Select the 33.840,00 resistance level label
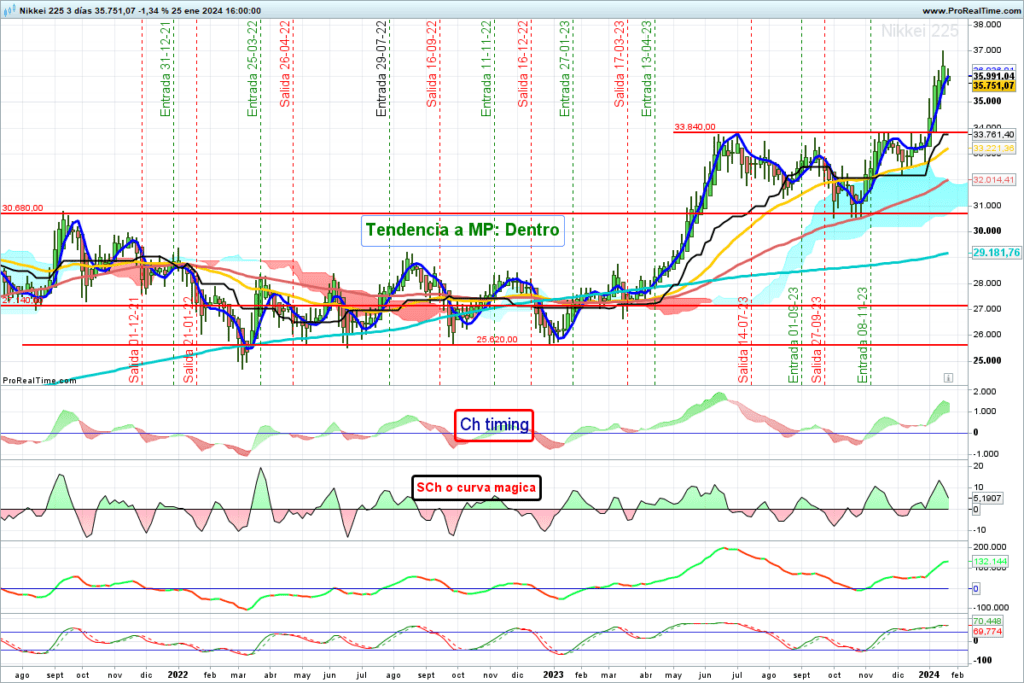 point(695,127)
